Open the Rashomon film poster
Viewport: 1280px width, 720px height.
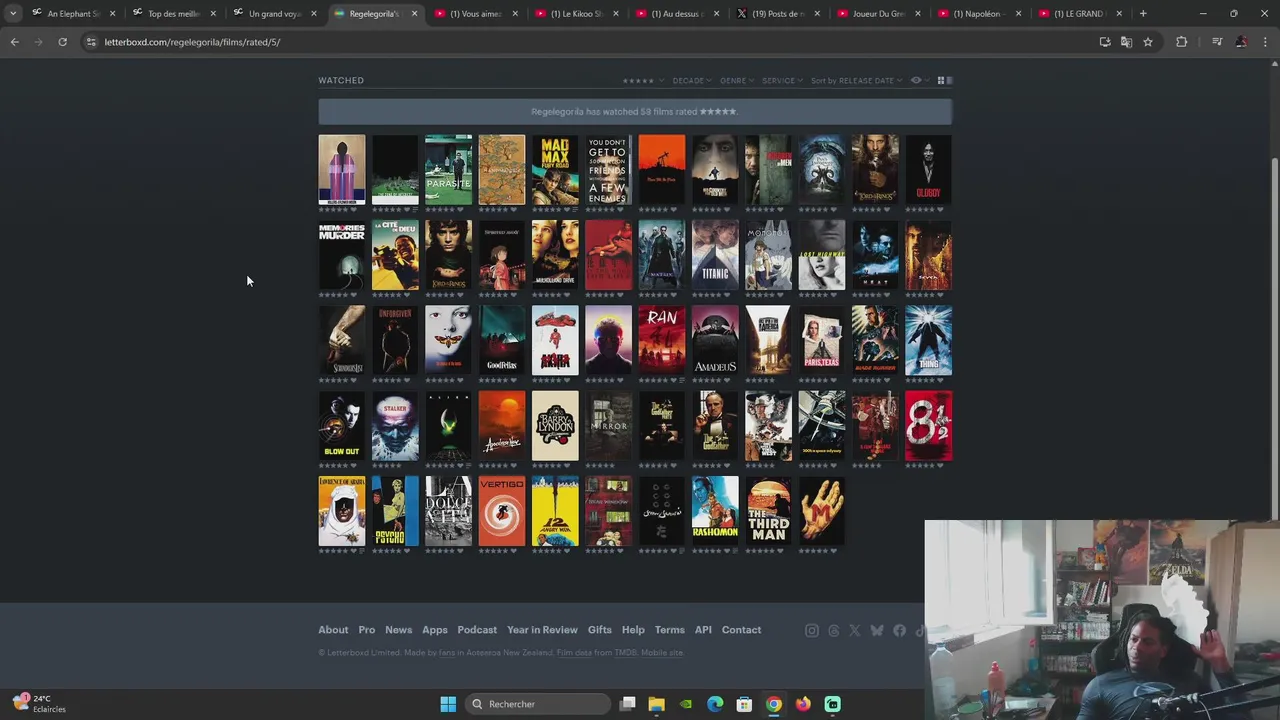pos(715,511)
